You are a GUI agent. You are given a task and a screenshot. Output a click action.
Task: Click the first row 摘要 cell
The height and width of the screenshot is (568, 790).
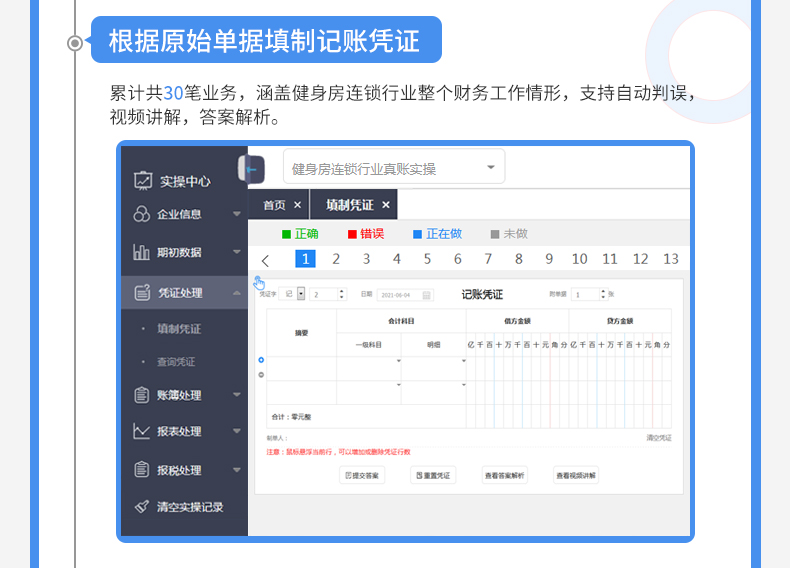pyautogui.click(x=301, y=369)
